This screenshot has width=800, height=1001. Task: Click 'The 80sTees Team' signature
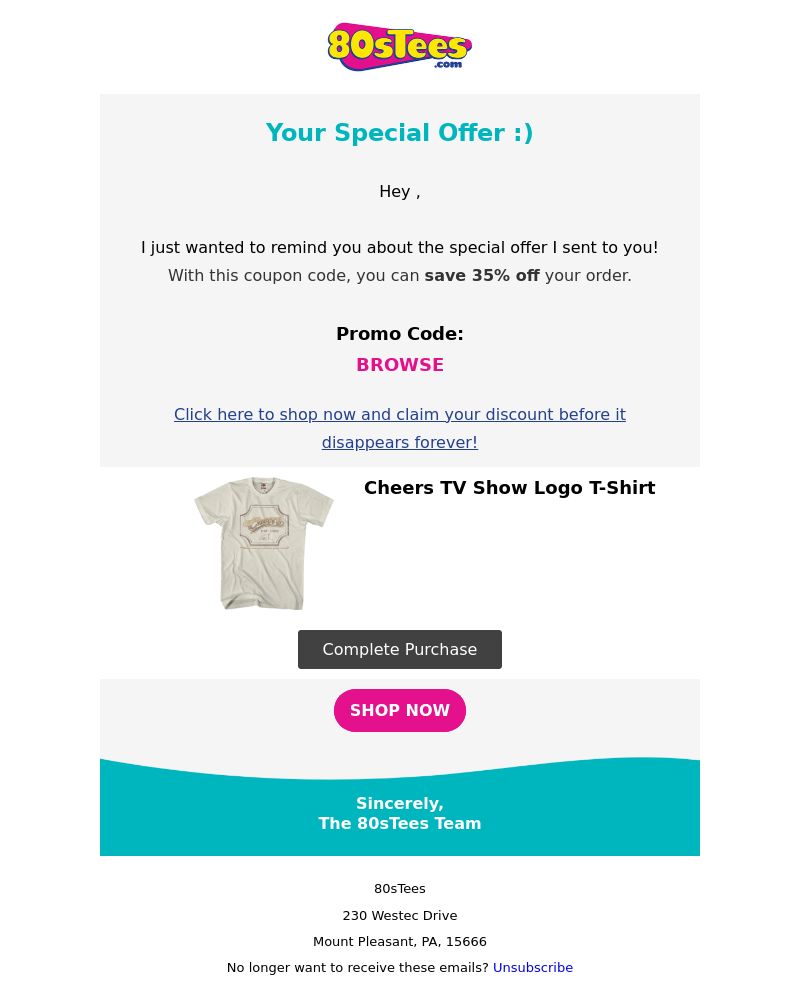[400, 824]
